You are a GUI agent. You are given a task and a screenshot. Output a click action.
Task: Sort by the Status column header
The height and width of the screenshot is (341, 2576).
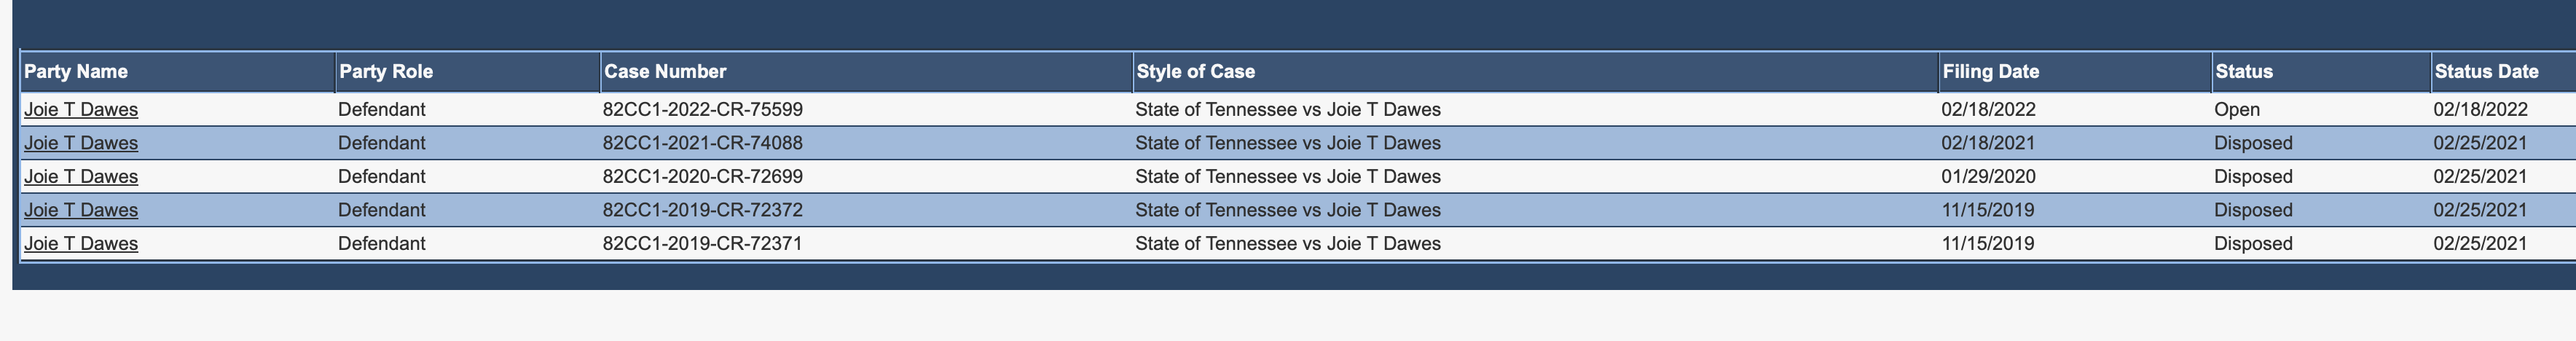point(2244,72)
